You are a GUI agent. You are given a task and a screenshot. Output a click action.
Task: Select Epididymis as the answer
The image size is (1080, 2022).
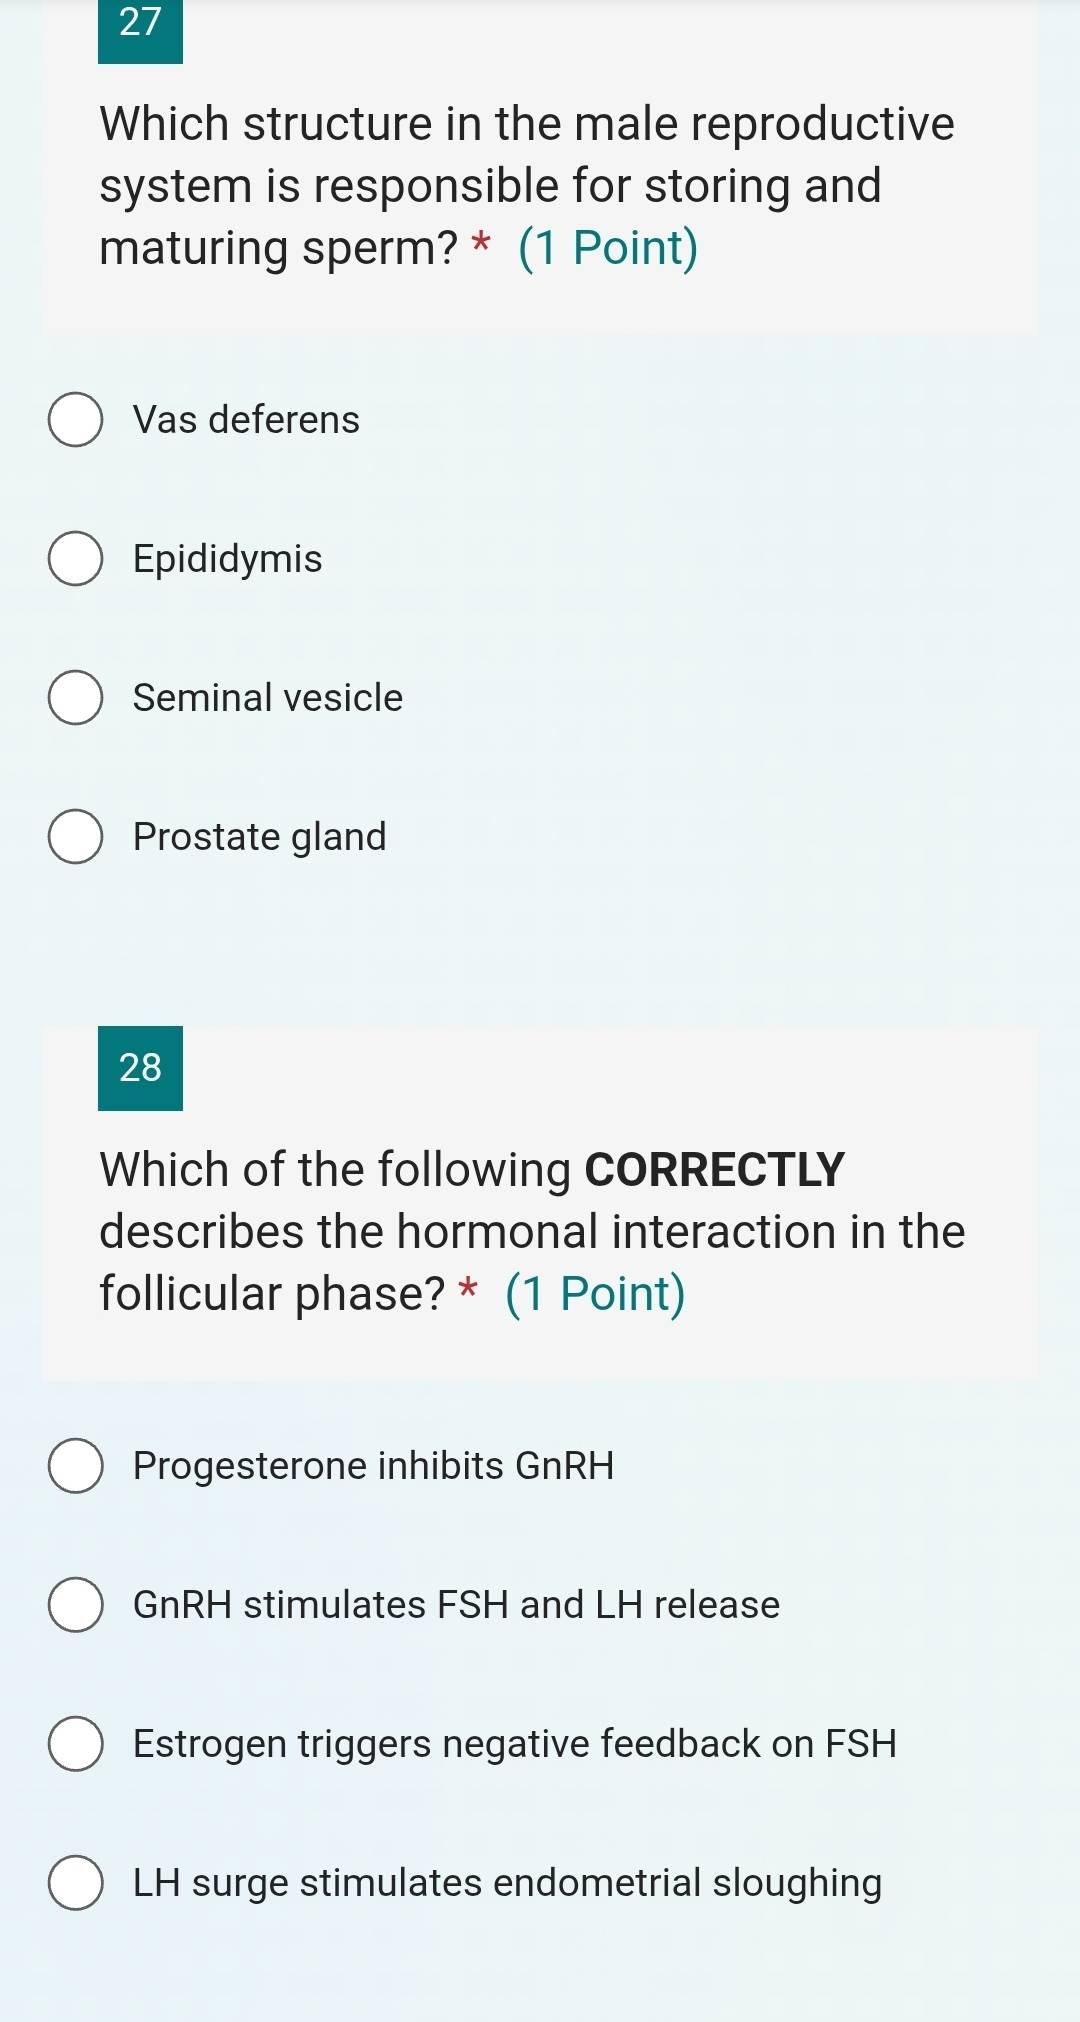pos(75,558)
